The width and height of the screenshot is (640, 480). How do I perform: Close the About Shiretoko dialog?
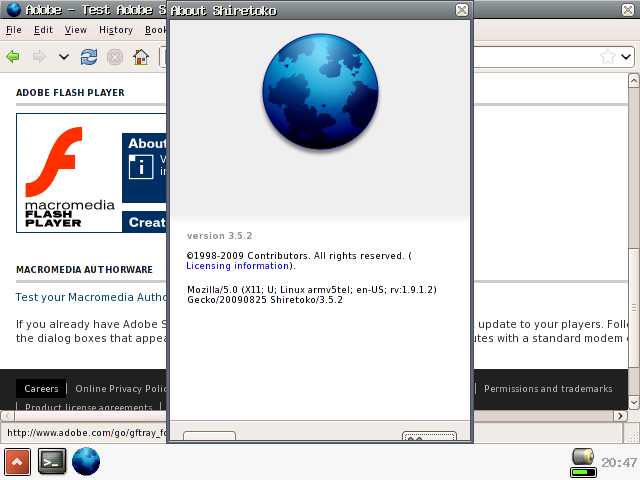462,10
